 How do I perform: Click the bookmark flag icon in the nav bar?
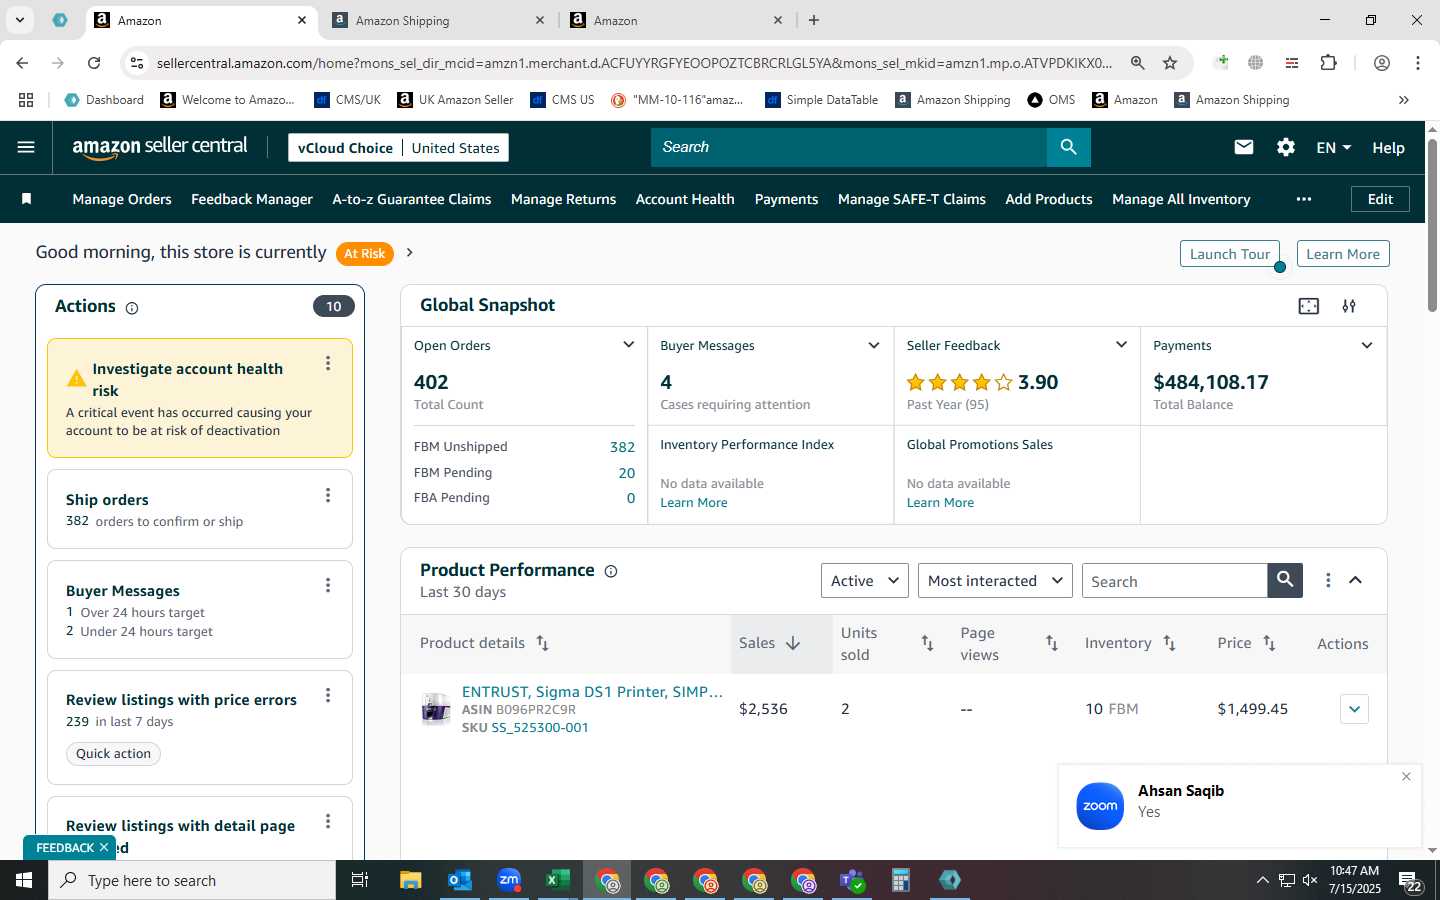(x=27, y=199)
